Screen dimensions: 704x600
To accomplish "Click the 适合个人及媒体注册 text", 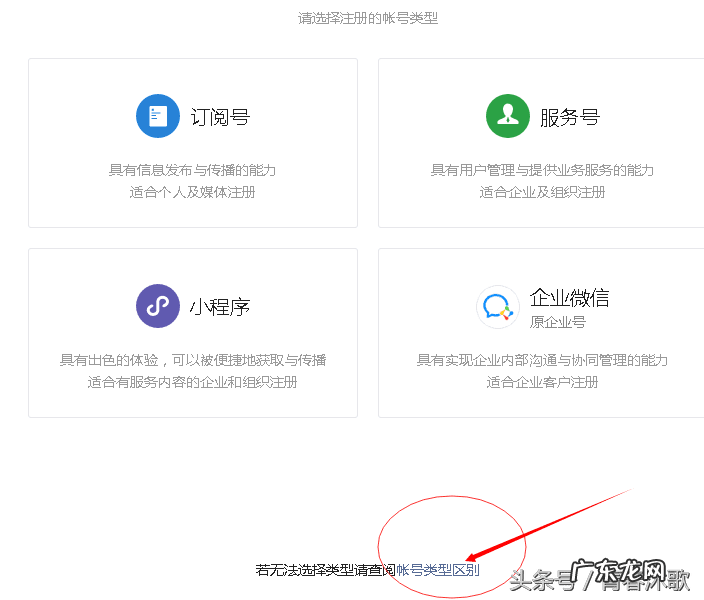I will [192, 192].
